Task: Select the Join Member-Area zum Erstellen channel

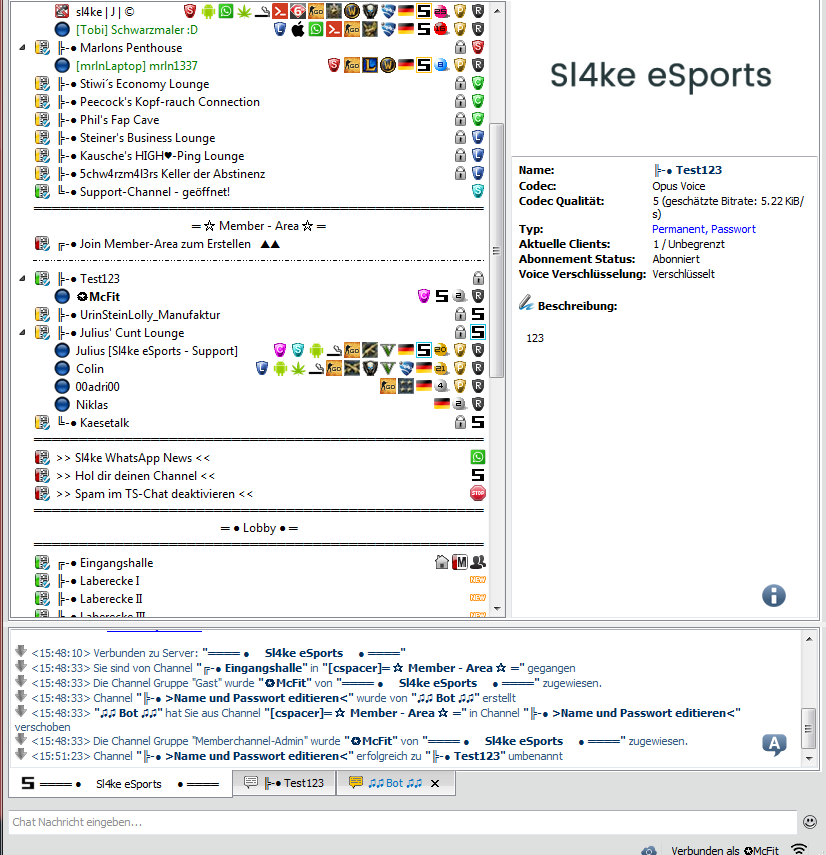Action: point(165,244)
